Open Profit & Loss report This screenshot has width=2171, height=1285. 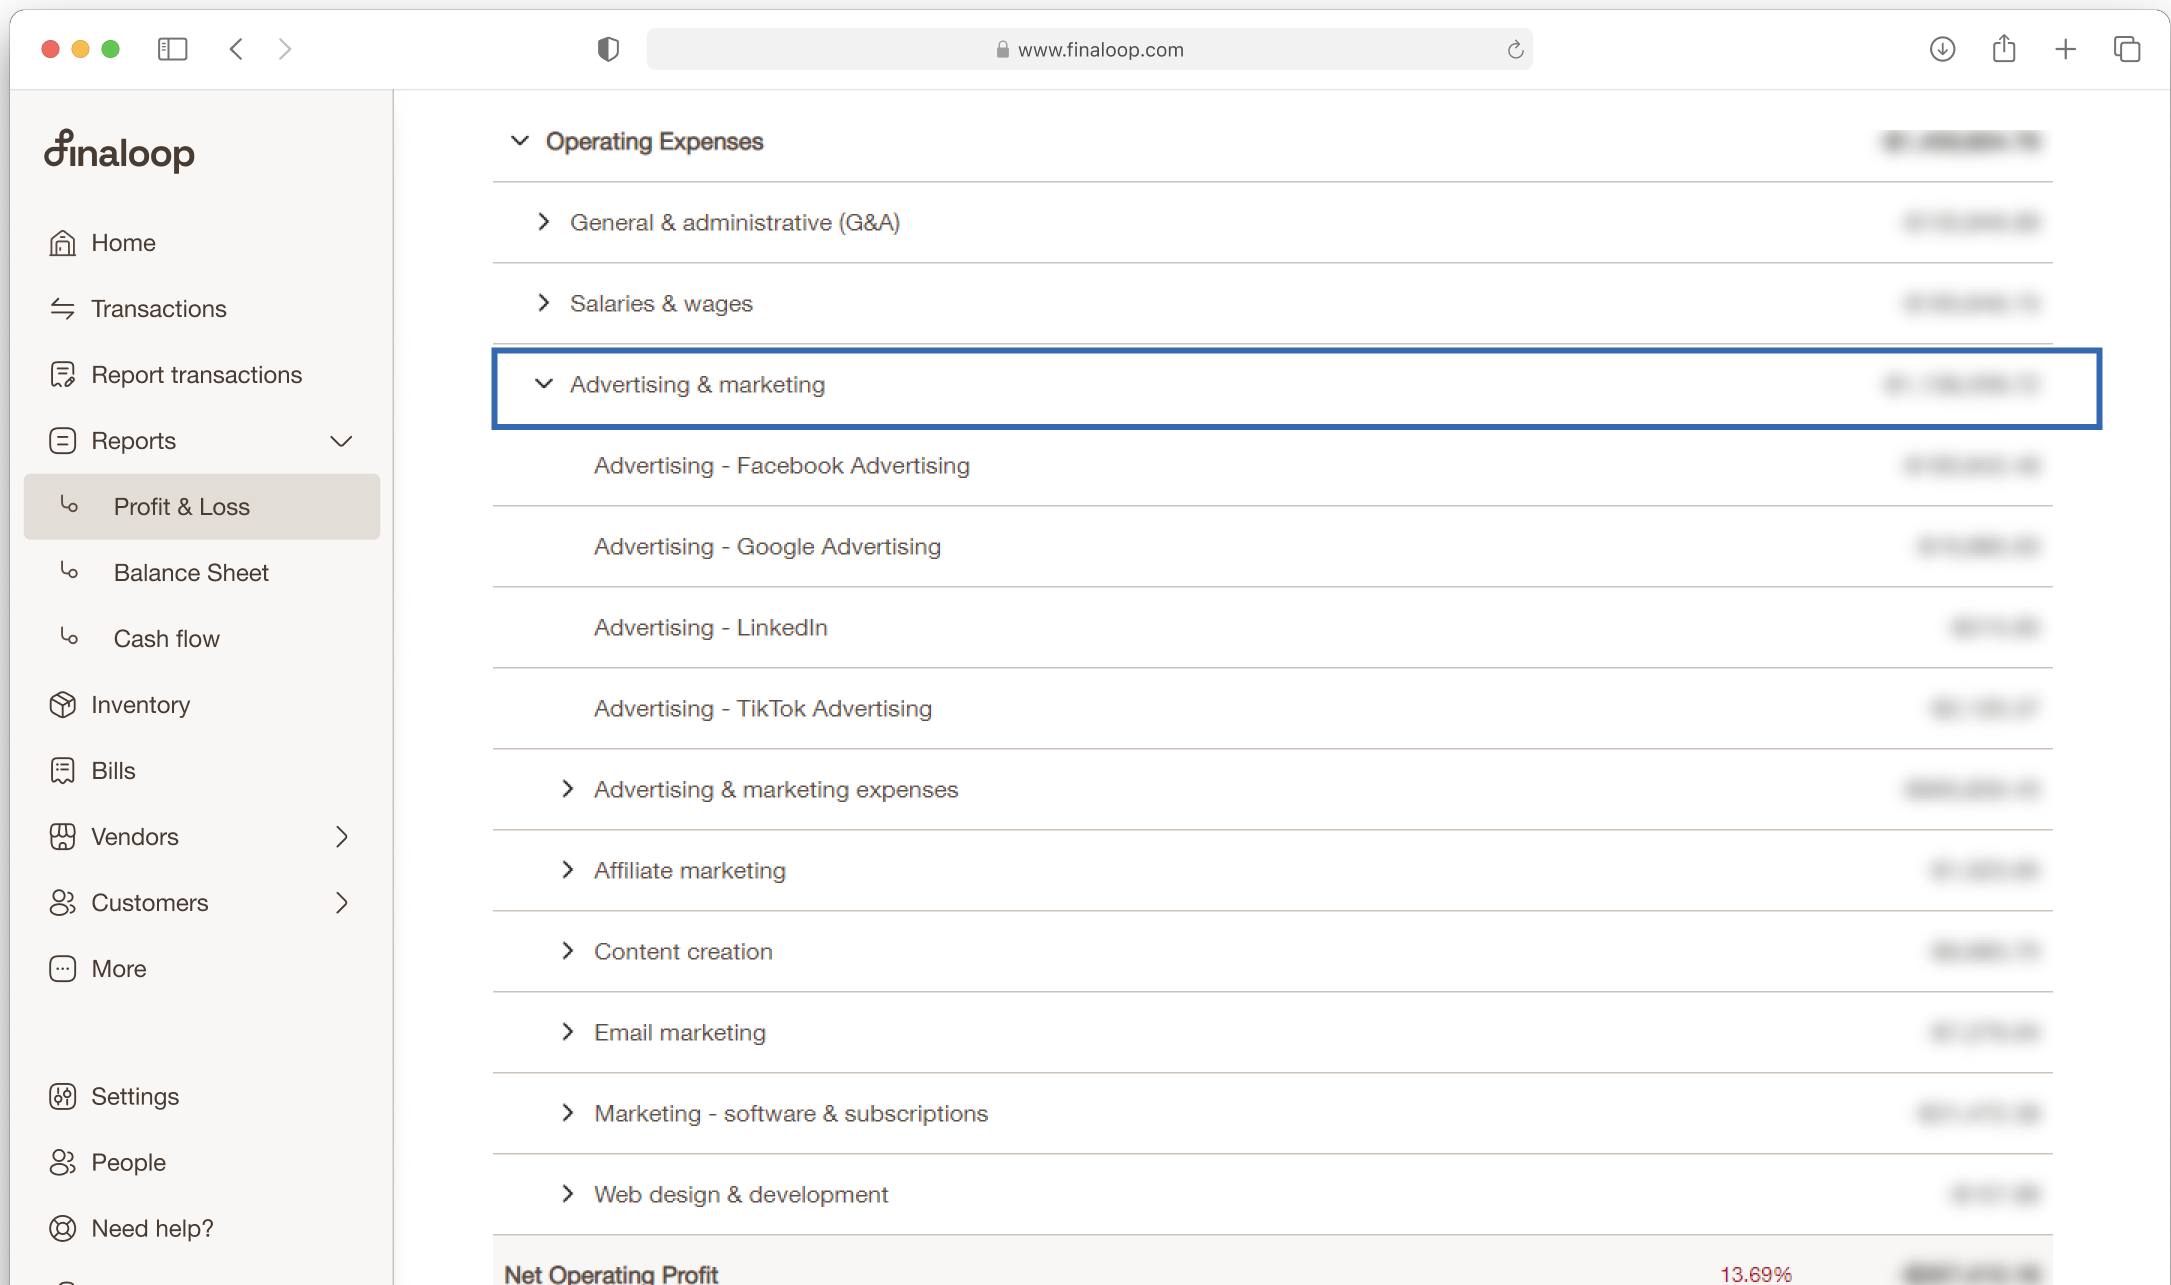pyautogui.click(x=202, y=507)
